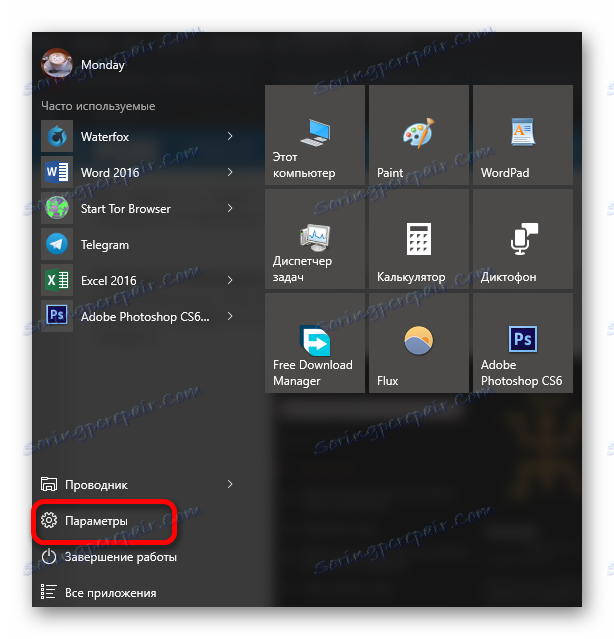Launch the Adobe Photoshop CS6 tile

point(523,343)
